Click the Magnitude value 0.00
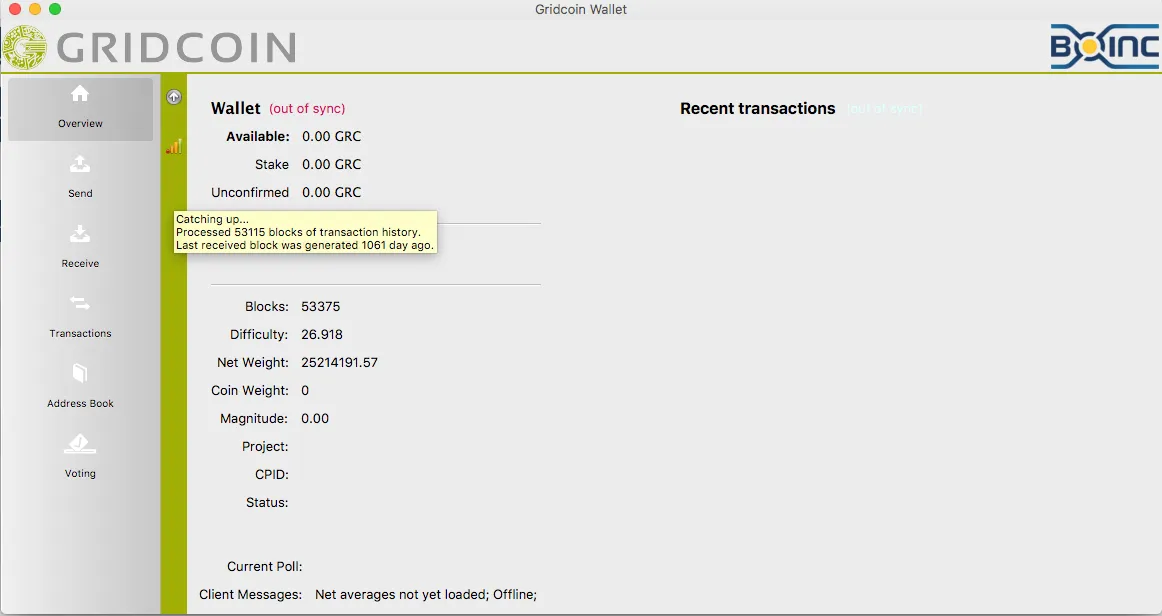 point(315,419)
